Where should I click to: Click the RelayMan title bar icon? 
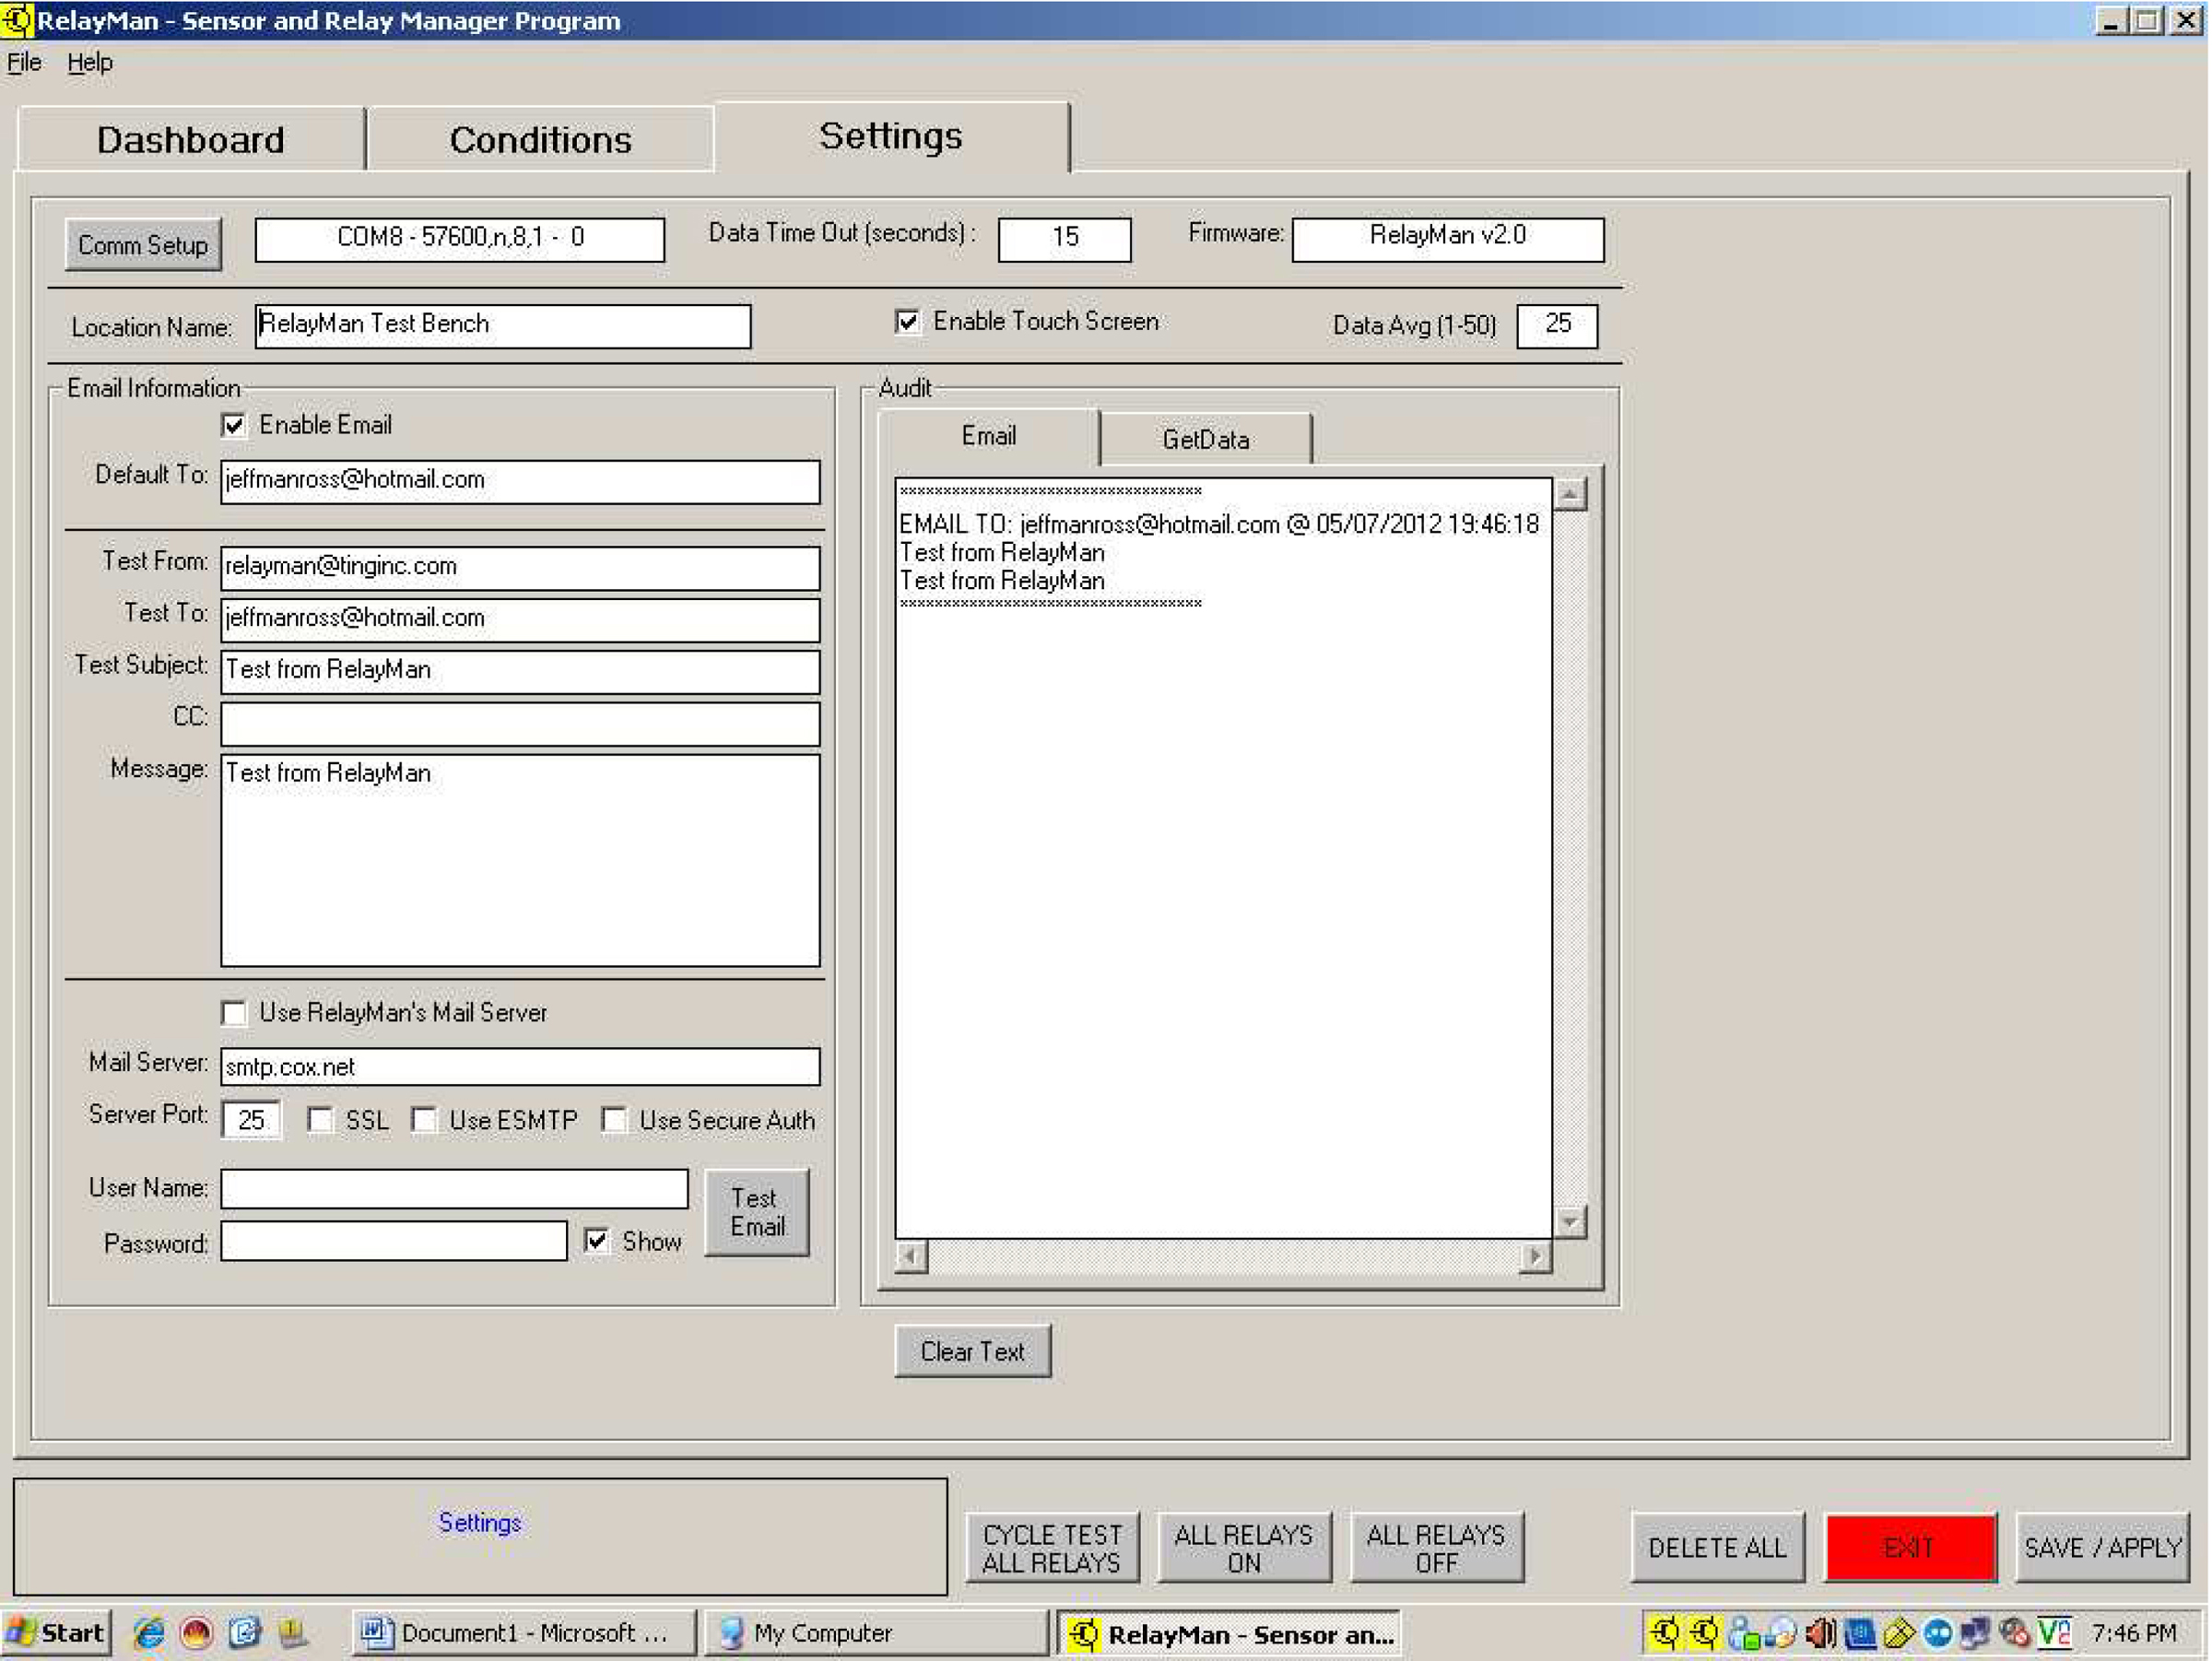point(17,20)
